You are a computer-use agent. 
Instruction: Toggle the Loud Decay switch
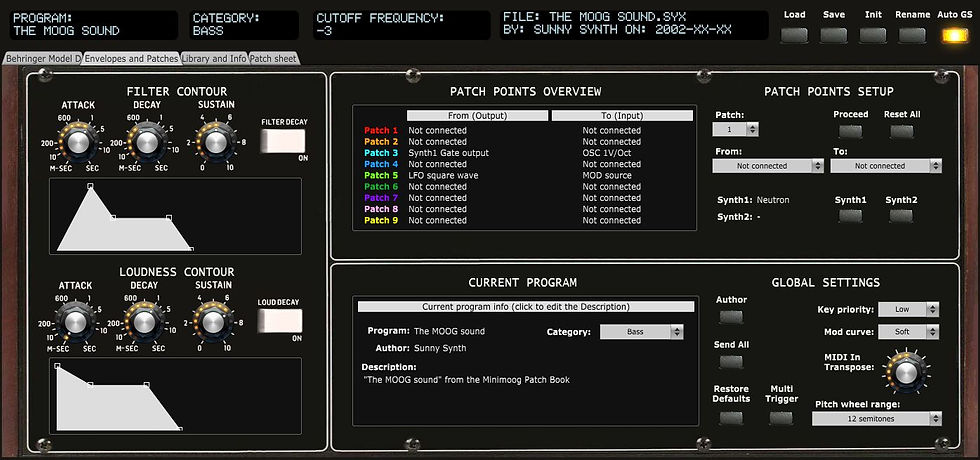click(280, 321)
